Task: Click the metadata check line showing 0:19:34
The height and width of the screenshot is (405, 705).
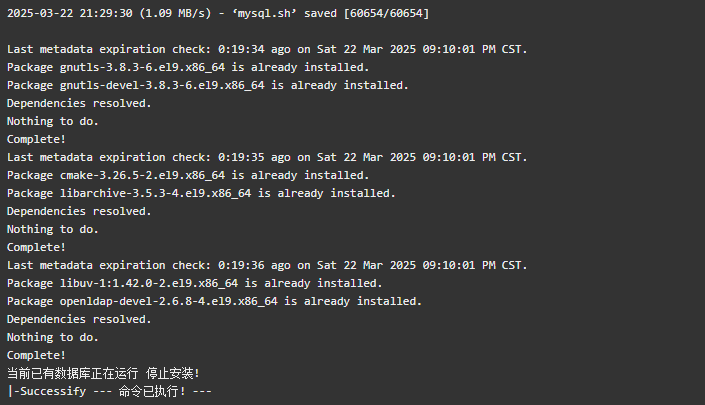Action: [267, 49]
